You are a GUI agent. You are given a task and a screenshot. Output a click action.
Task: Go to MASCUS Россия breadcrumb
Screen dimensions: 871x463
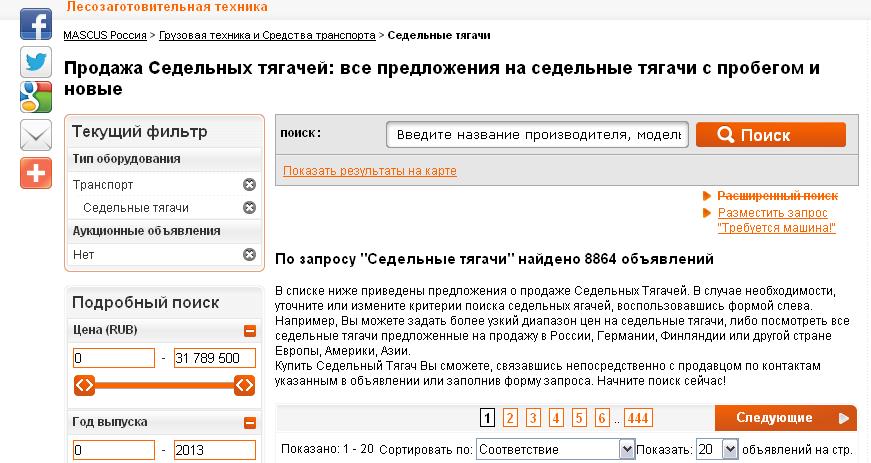[105, 35]
